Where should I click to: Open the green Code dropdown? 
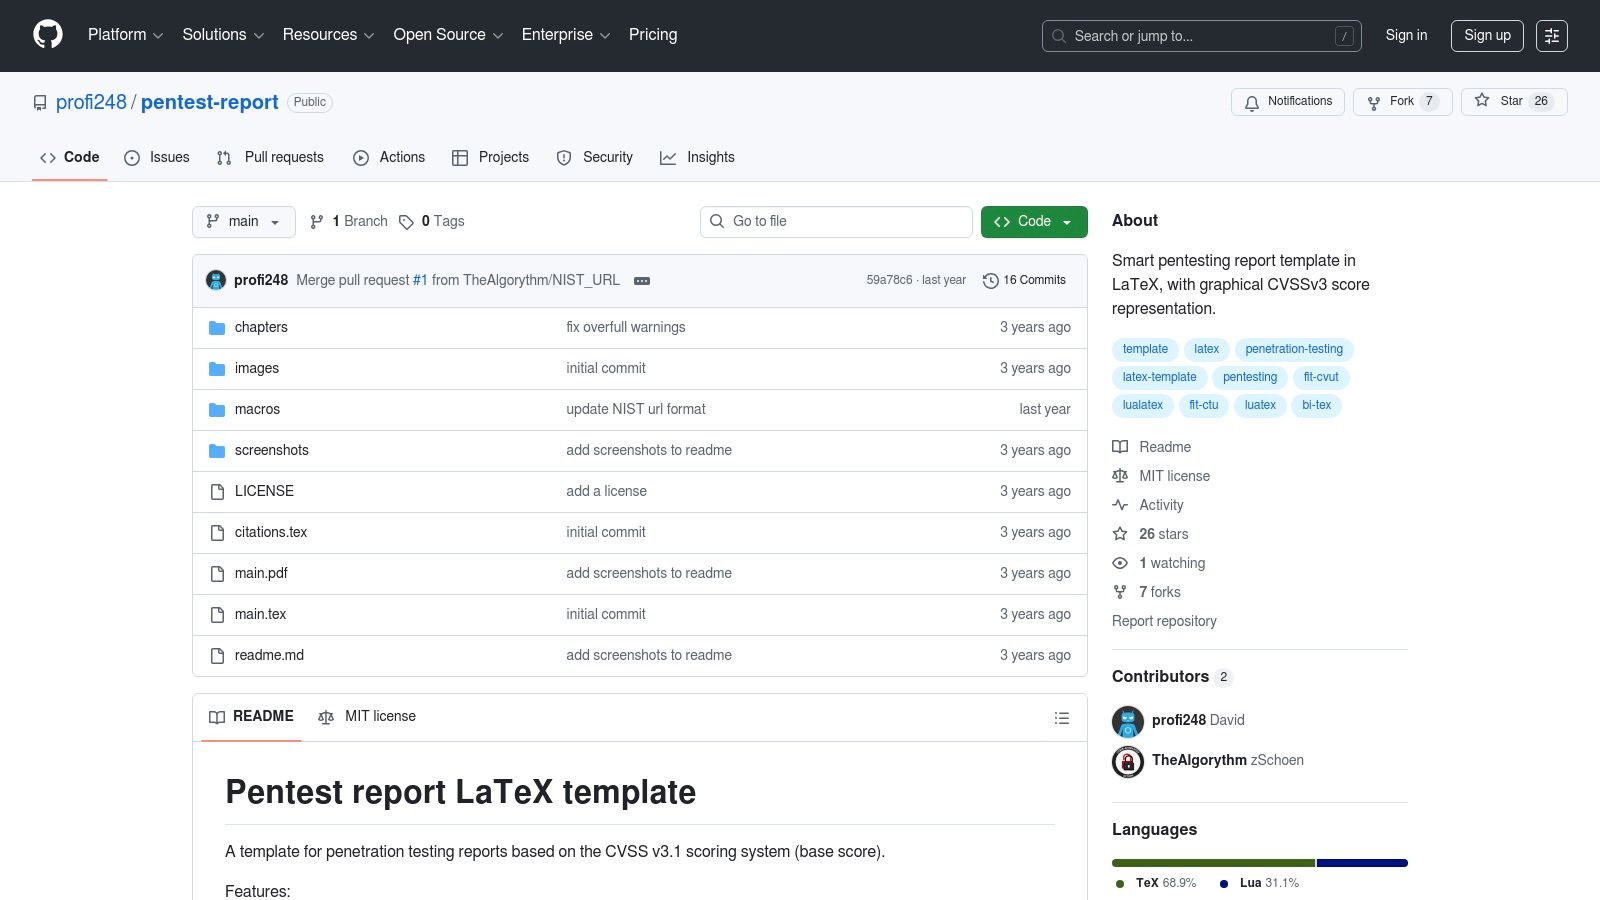coord(1034,222)
